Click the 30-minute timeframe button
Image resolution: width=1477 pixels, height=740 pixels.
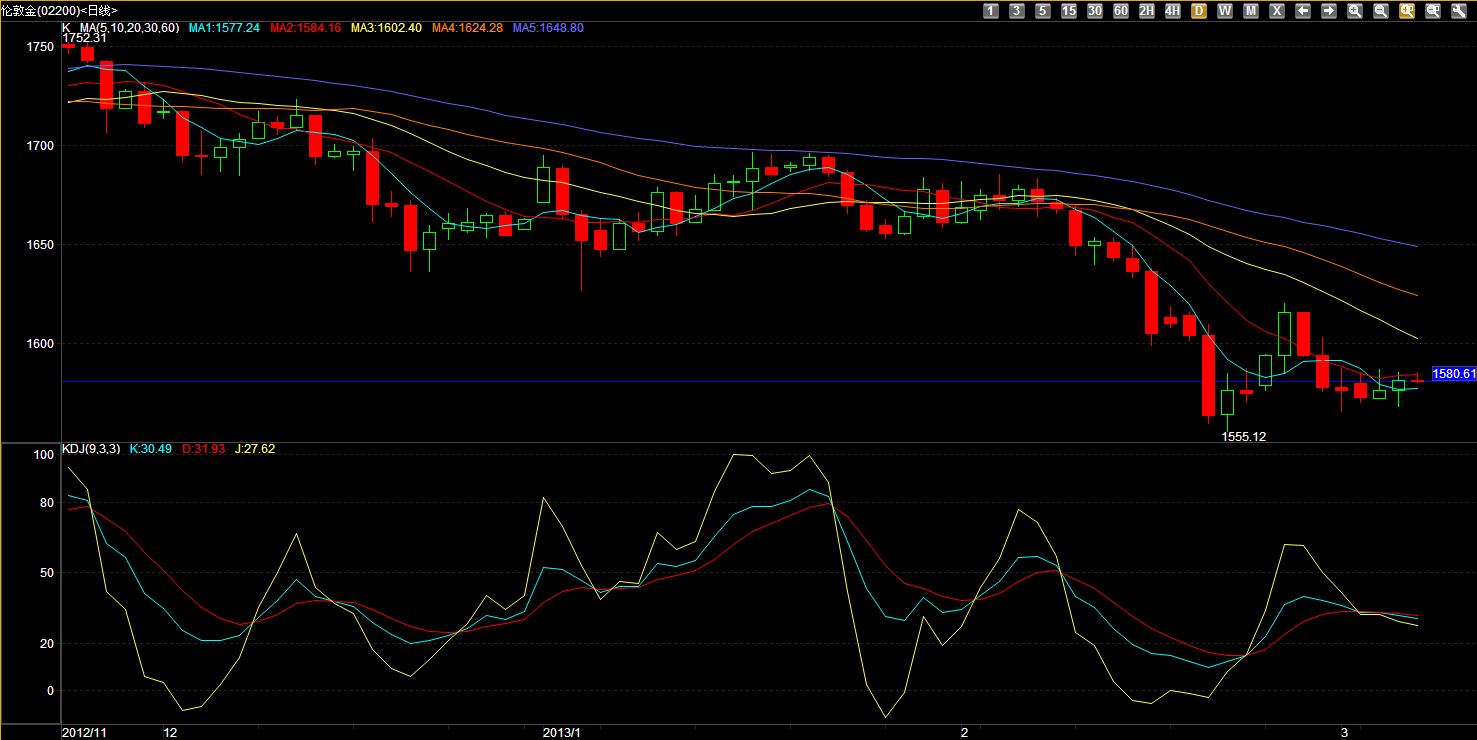[x=1095, y=11]
